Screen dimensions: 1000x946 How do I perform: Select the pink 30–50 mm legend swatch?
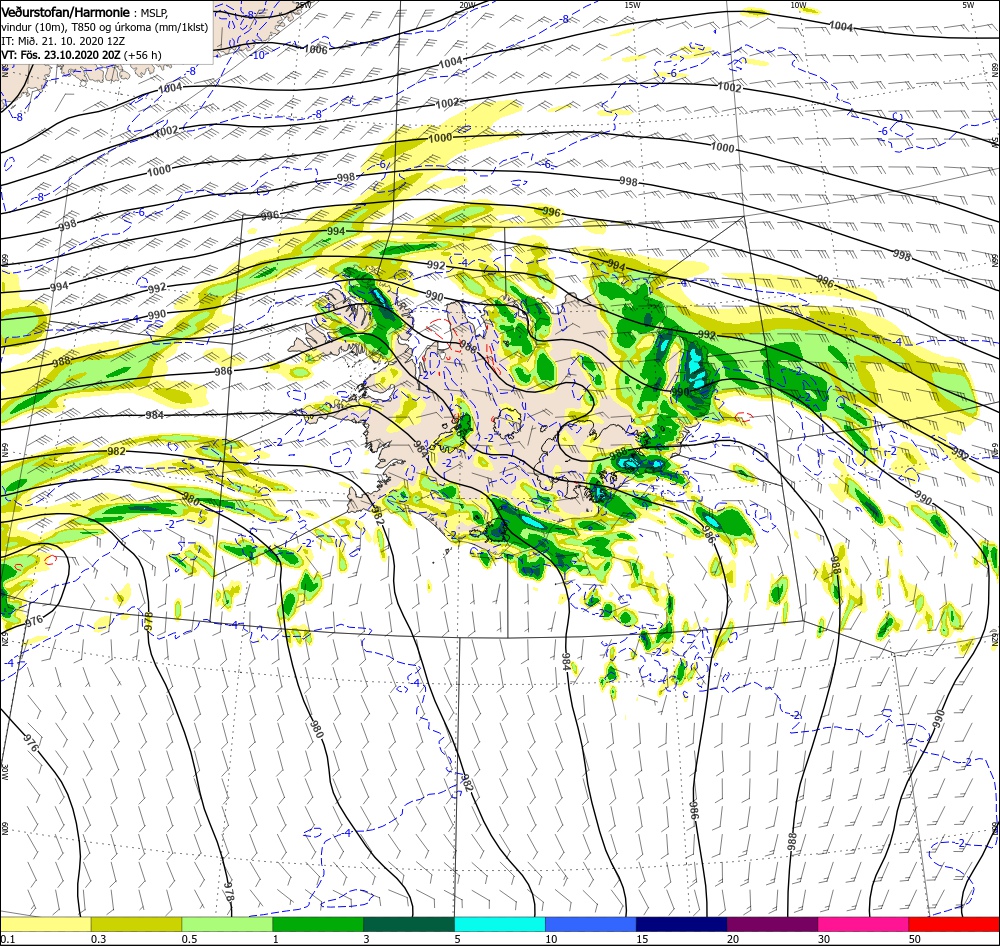(x=864, y=924)
